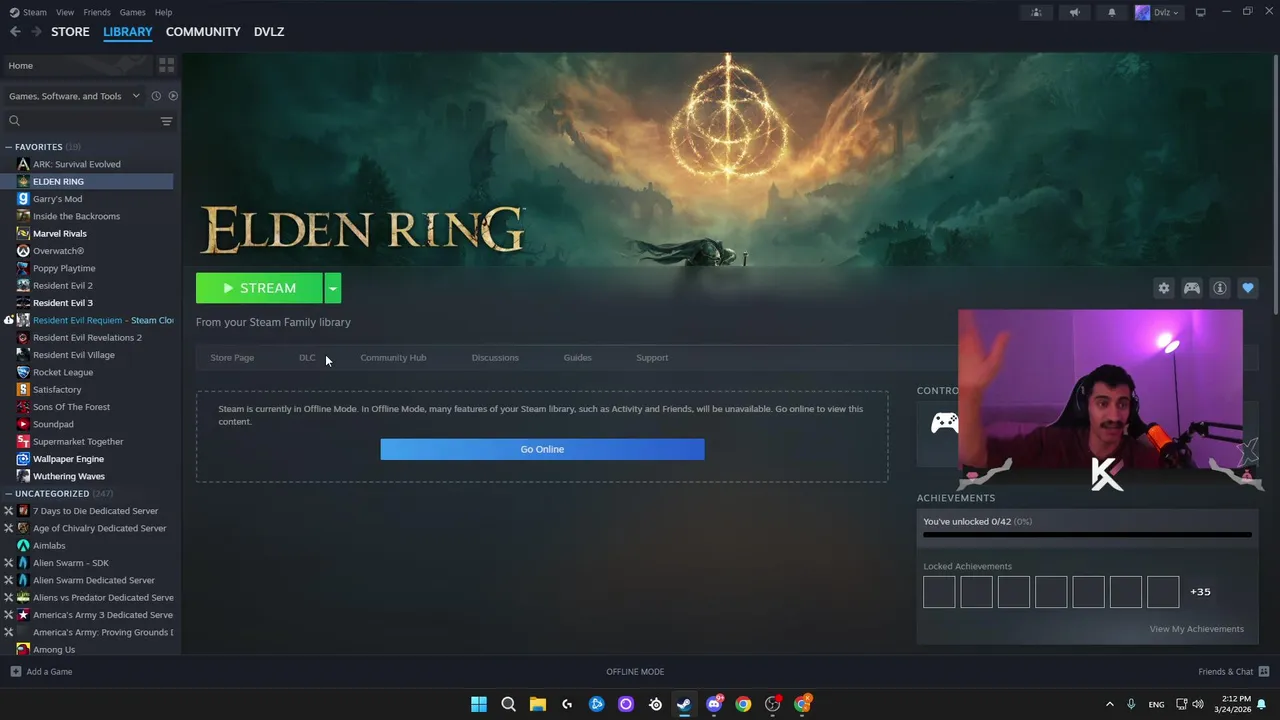Enter Big Picture mode monitor icon
The height and width of the screenshot is (720, 1280).
click(x=1200, y=12)
